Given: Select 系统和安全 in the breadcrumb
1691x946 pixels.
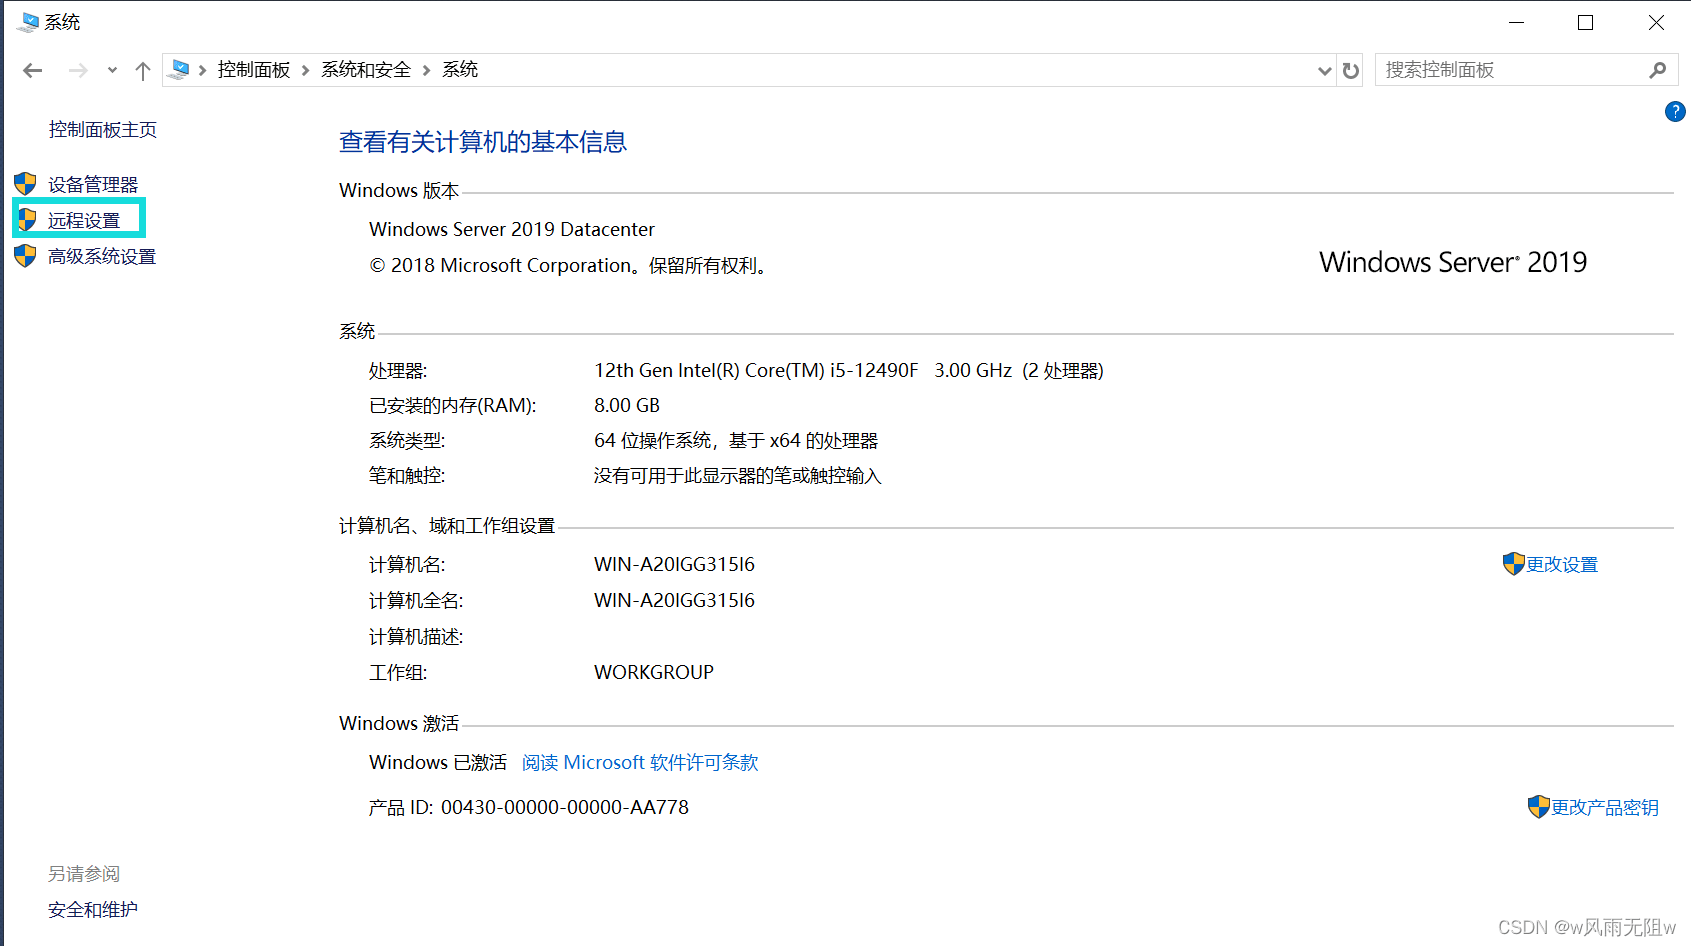Looking at the screenshot, I should tap(365, 70).
